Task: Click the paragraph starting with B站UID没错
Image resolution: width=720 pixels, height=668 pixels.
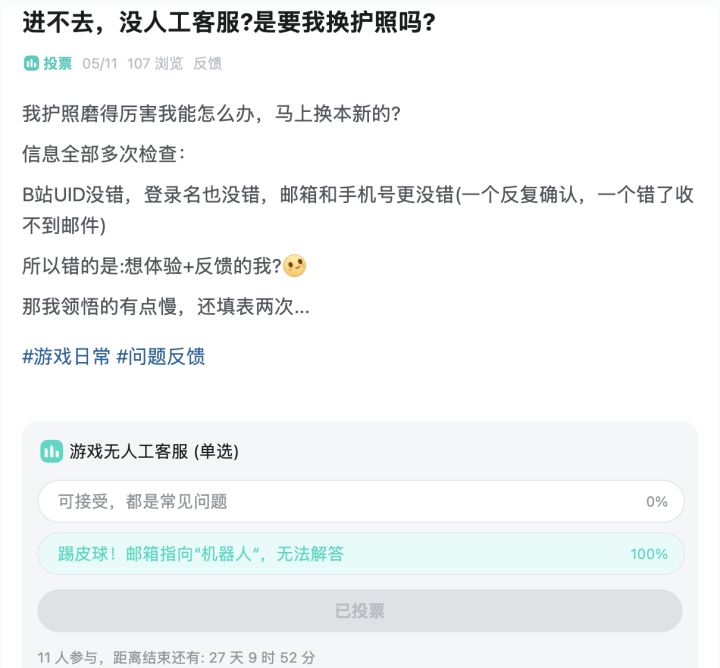Action: tap(358, 210)
